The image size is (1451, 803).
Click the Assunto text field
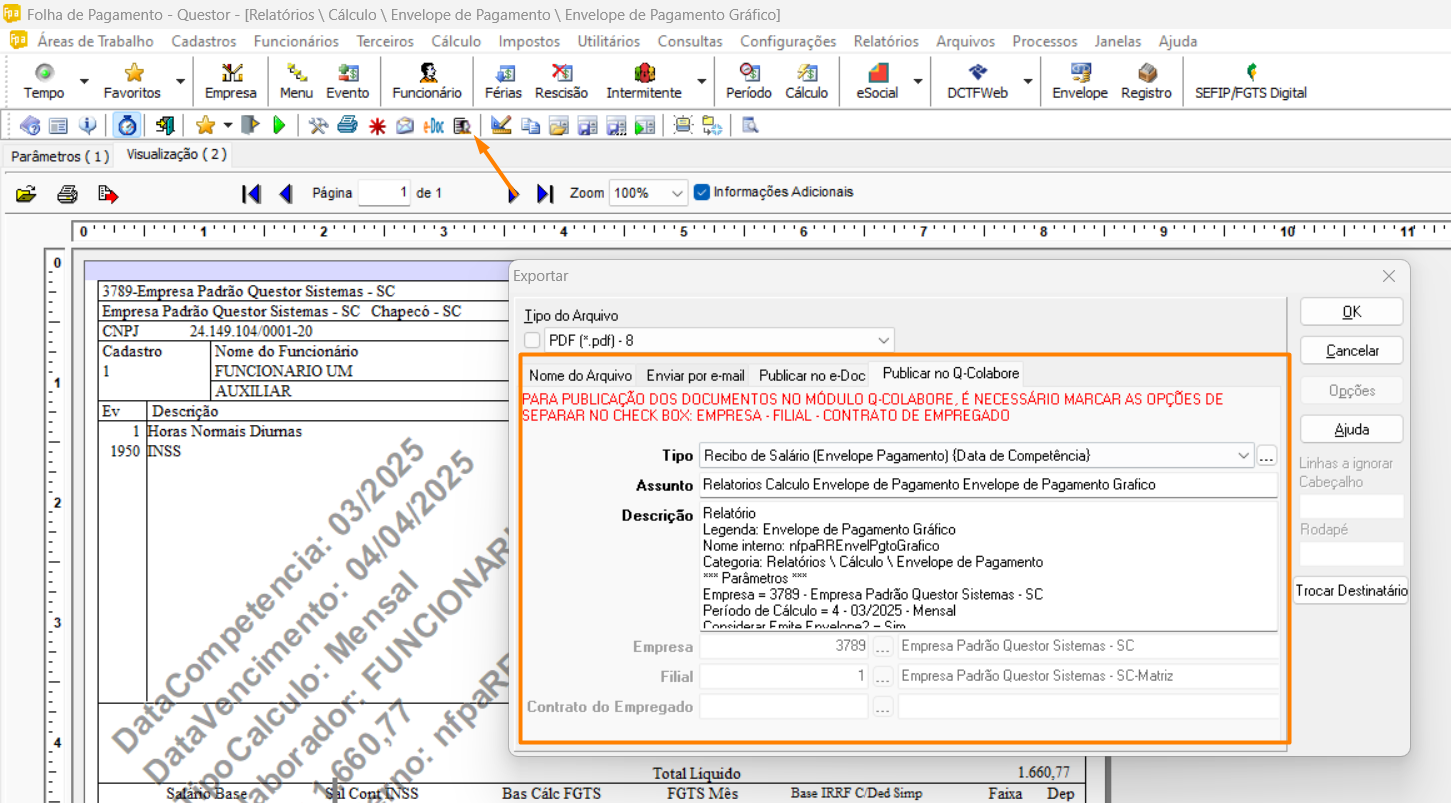[988, 485]
